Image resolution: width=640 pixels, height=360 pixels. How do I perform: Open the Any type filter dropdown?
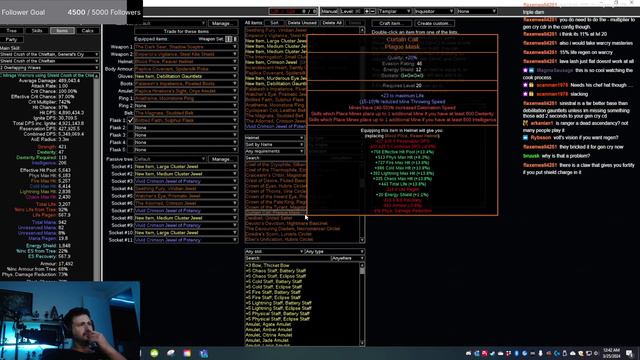click(335, 252)
